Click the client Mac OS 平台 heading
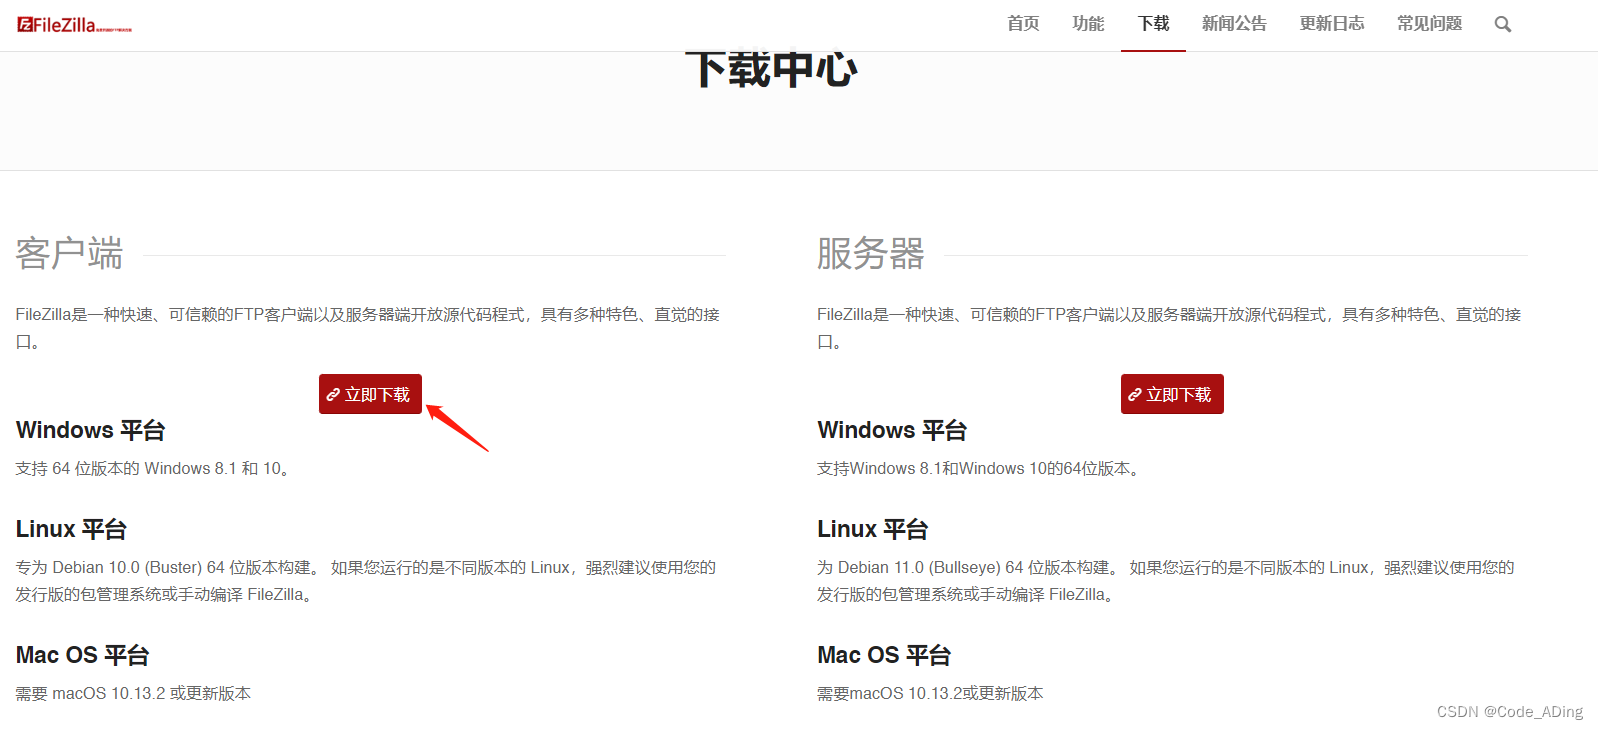Image resolution: width=1598 pixels, height=730 pixels. tap(82, 655)
